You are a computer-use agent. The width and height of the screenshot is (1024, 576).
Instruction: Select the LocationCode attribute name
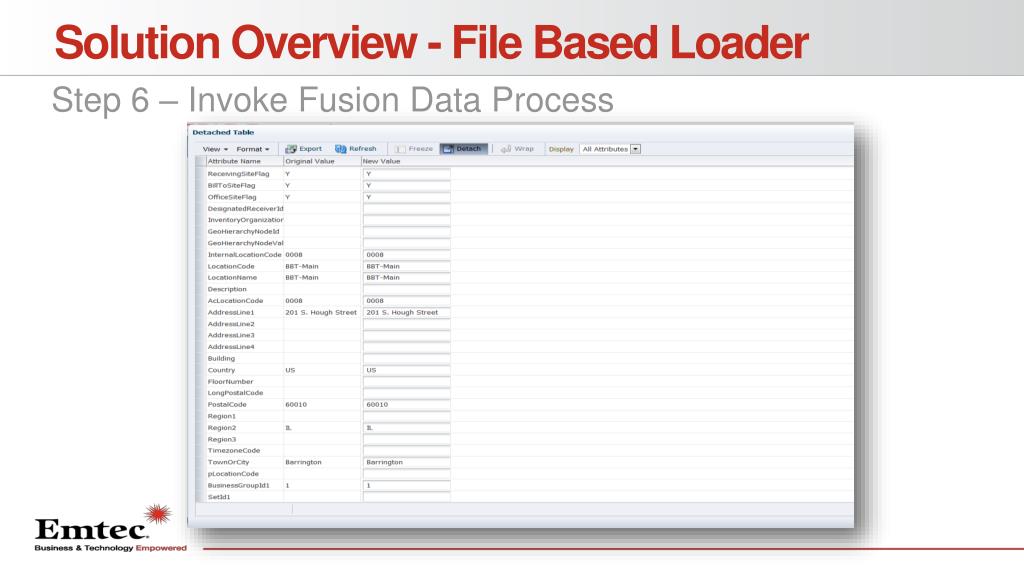click(x=231, y=266)
